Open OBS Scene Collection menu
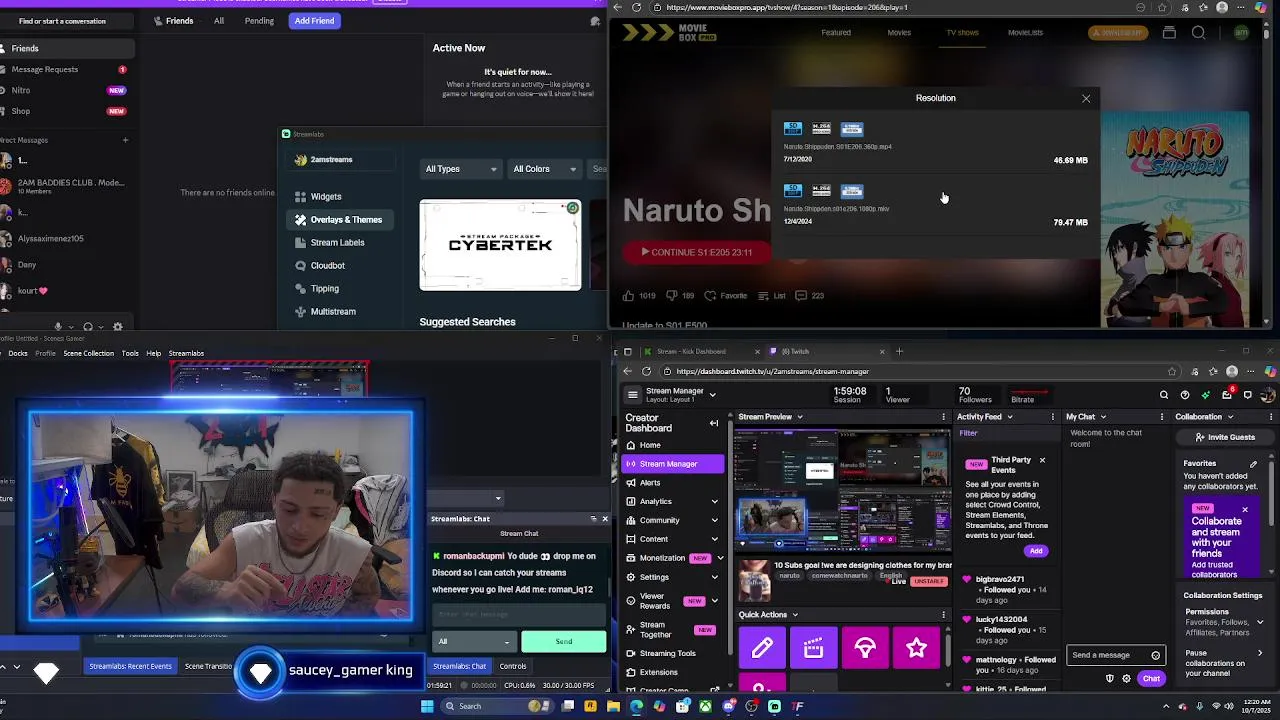 (88, 354)
